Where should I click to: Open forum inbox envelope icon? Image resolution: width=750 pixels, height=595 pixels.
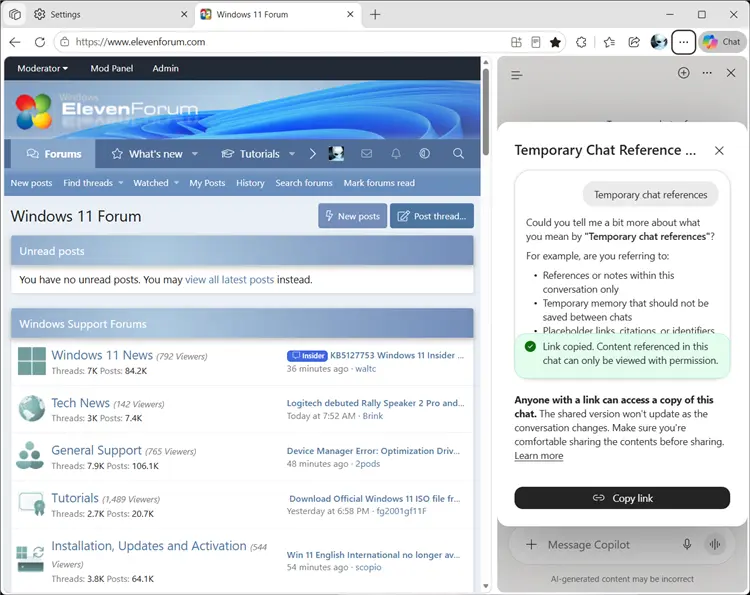[366, 154]
